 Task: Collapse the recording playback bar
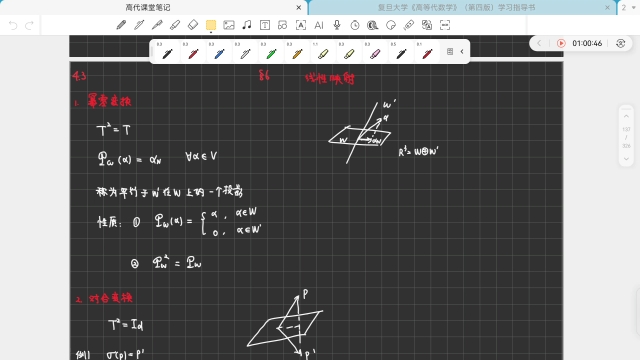(539, 43)
